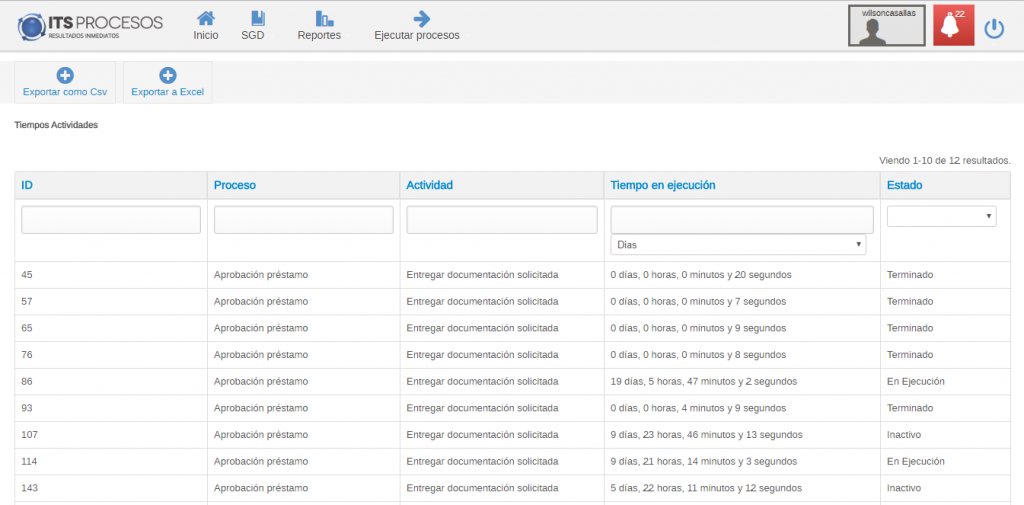1024x505 pixels.
Task: Open the Inicio menu label
Action: coord(206,35)
